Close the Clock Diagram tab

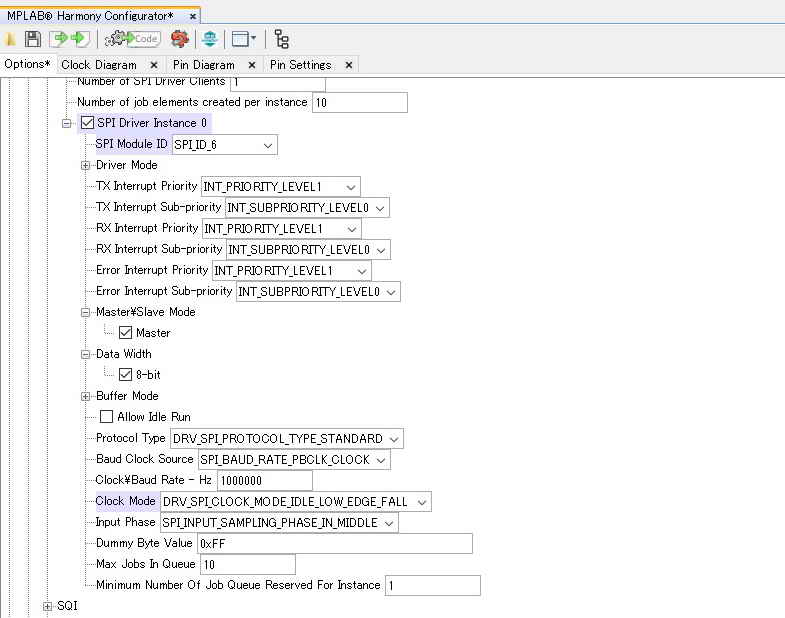154,65
